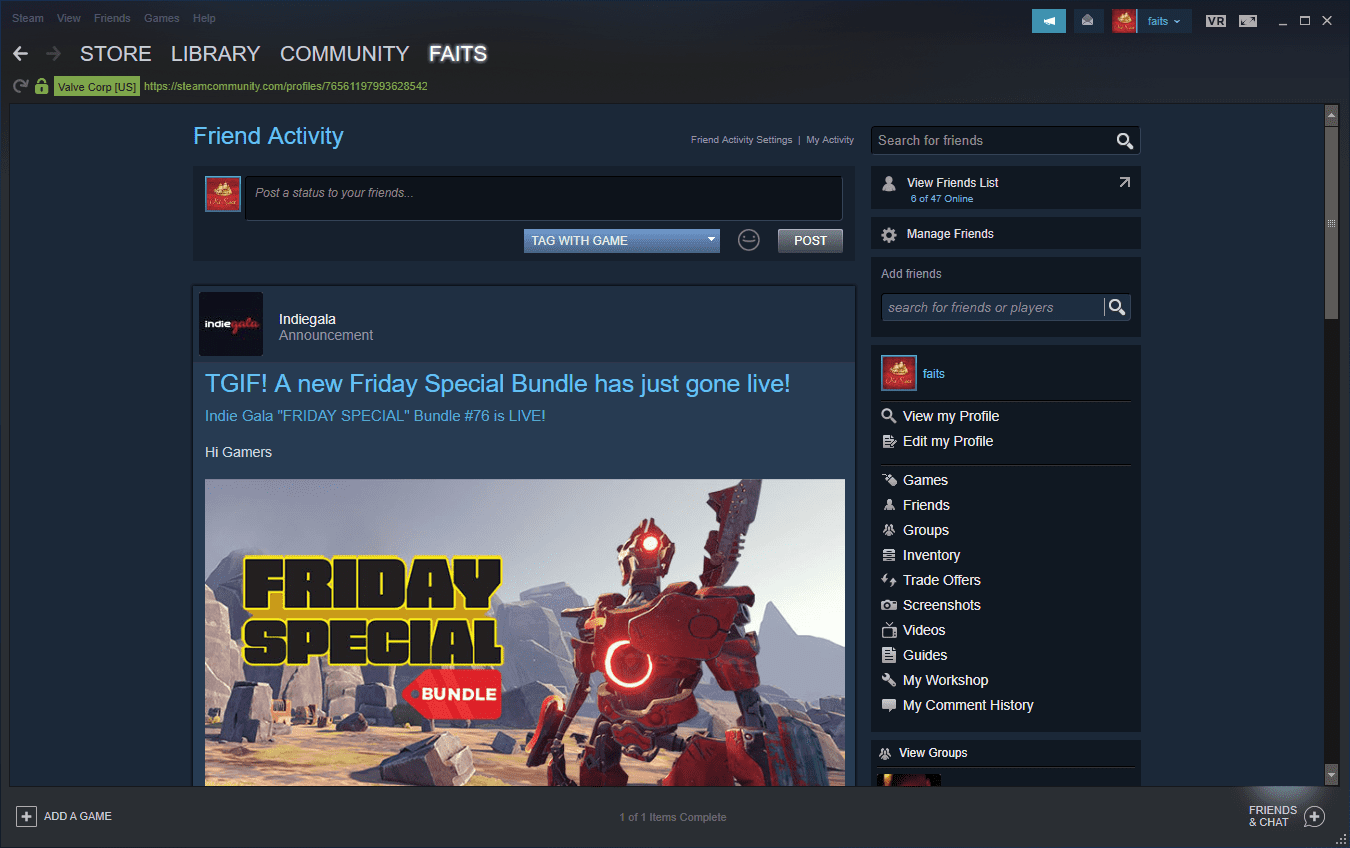Enable VR mode button
The width and height of the screenshot is (1350, 848).
click(x=1216, y=21)
